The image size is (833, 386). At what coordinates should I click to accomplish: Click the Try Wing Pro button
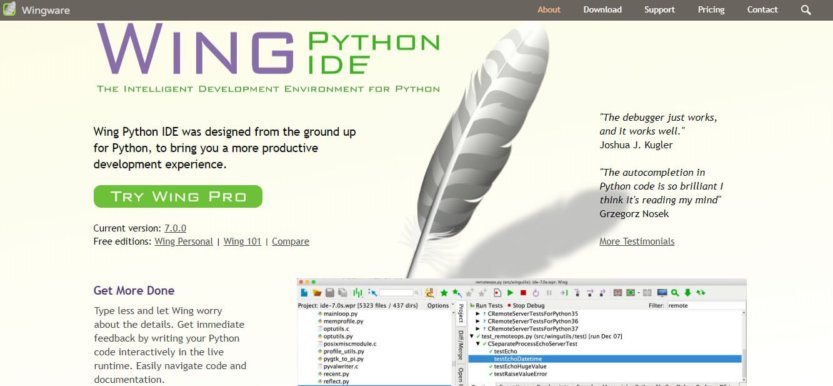[x=178, y=196]
